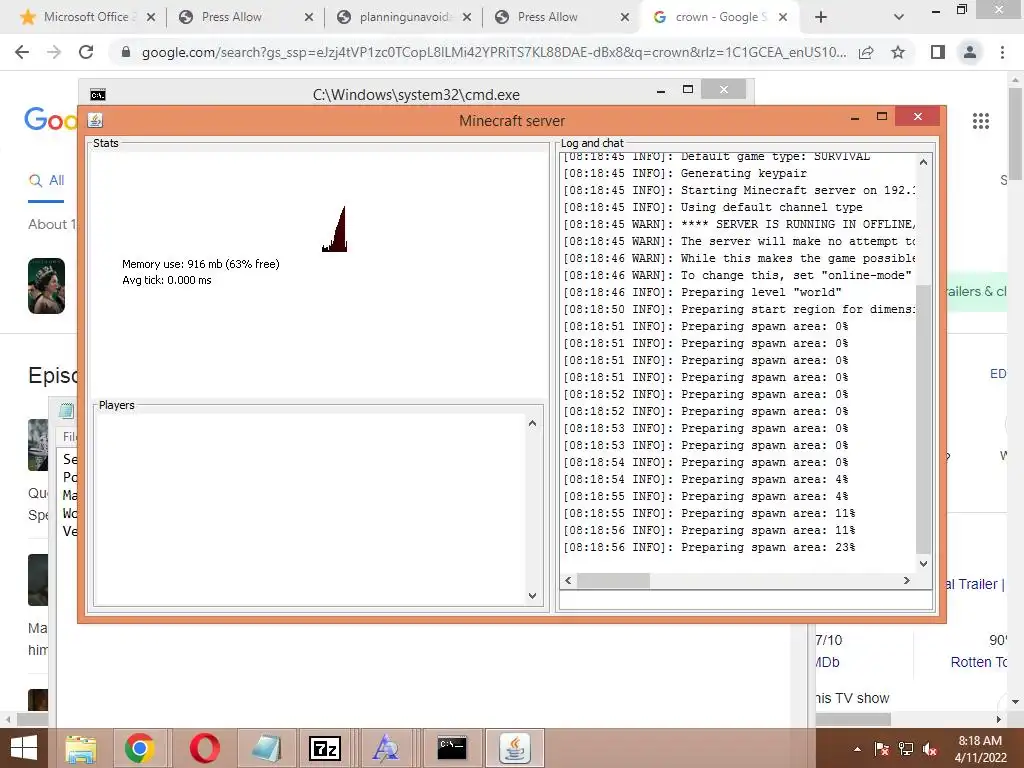Viewport: 1024px width, 768px height.
Task: Click the log horizontal scrollbar thumb
Action: pyautogui.click(x=613, y=581)
